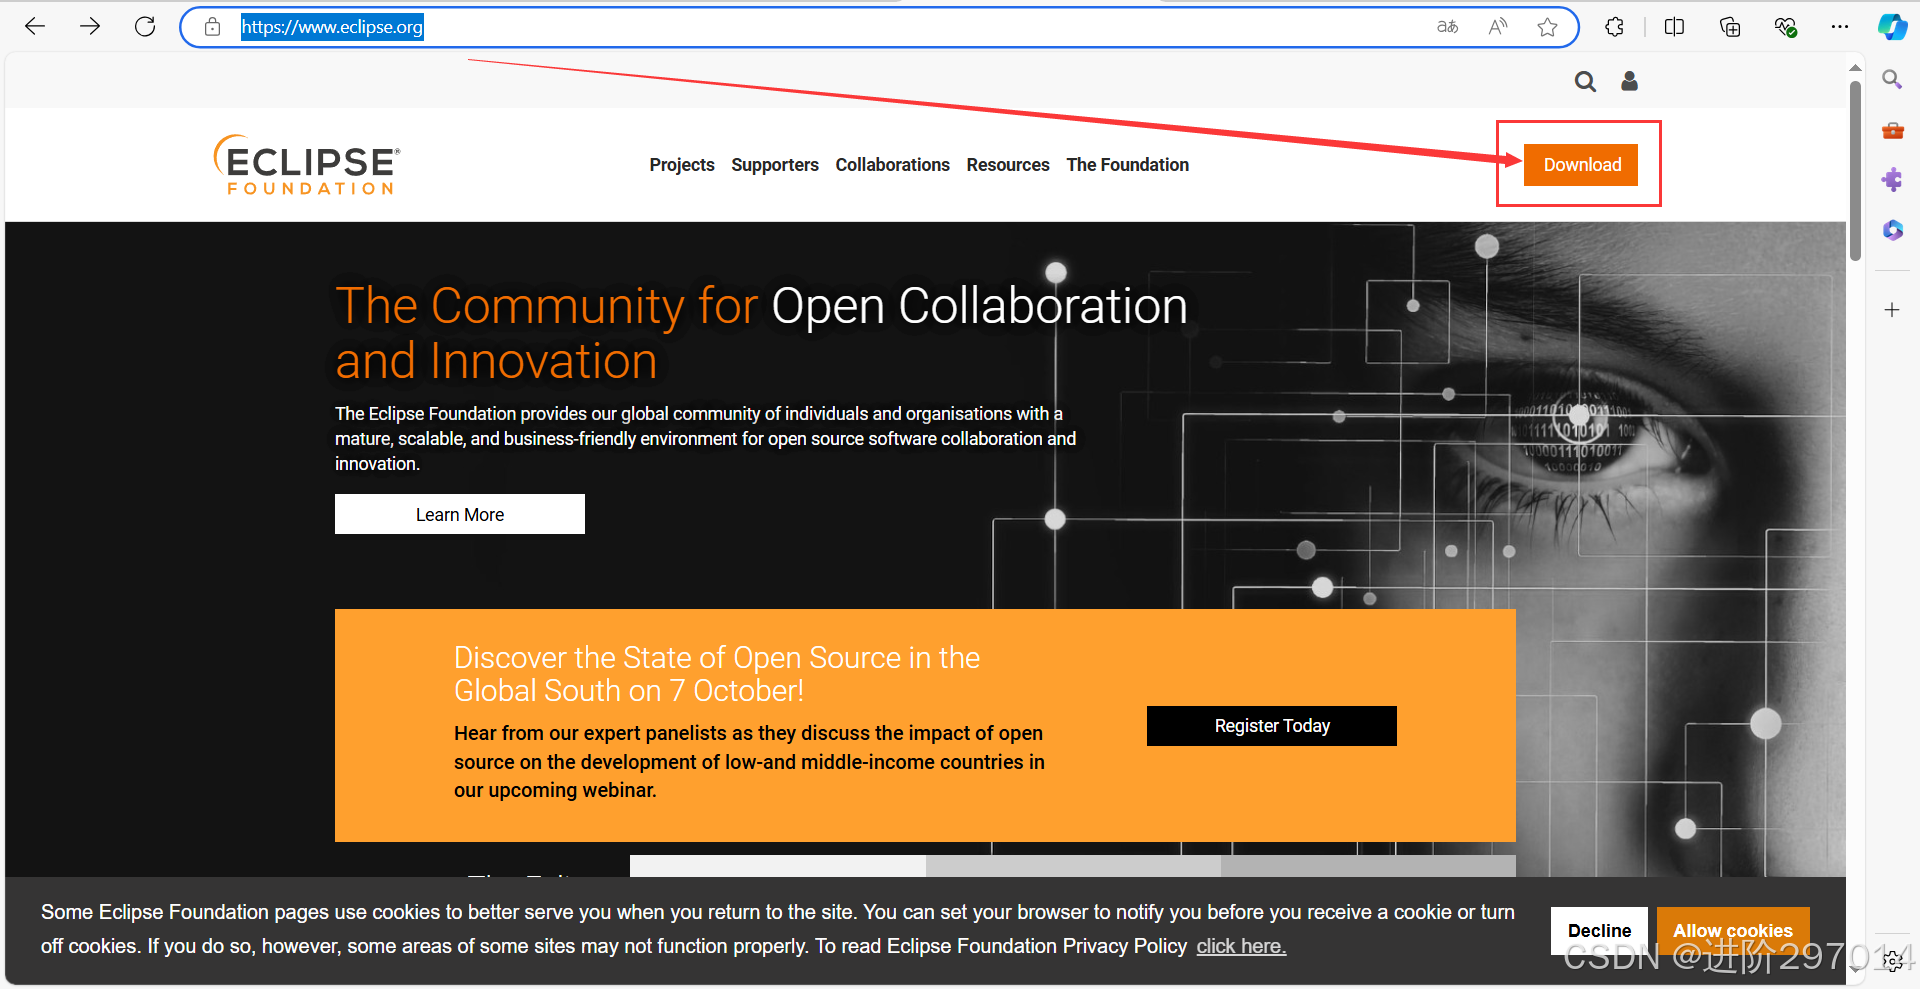Open the purple sidebar games icon
Viewport: 1920px width, 989px height.
(1892, 180)
